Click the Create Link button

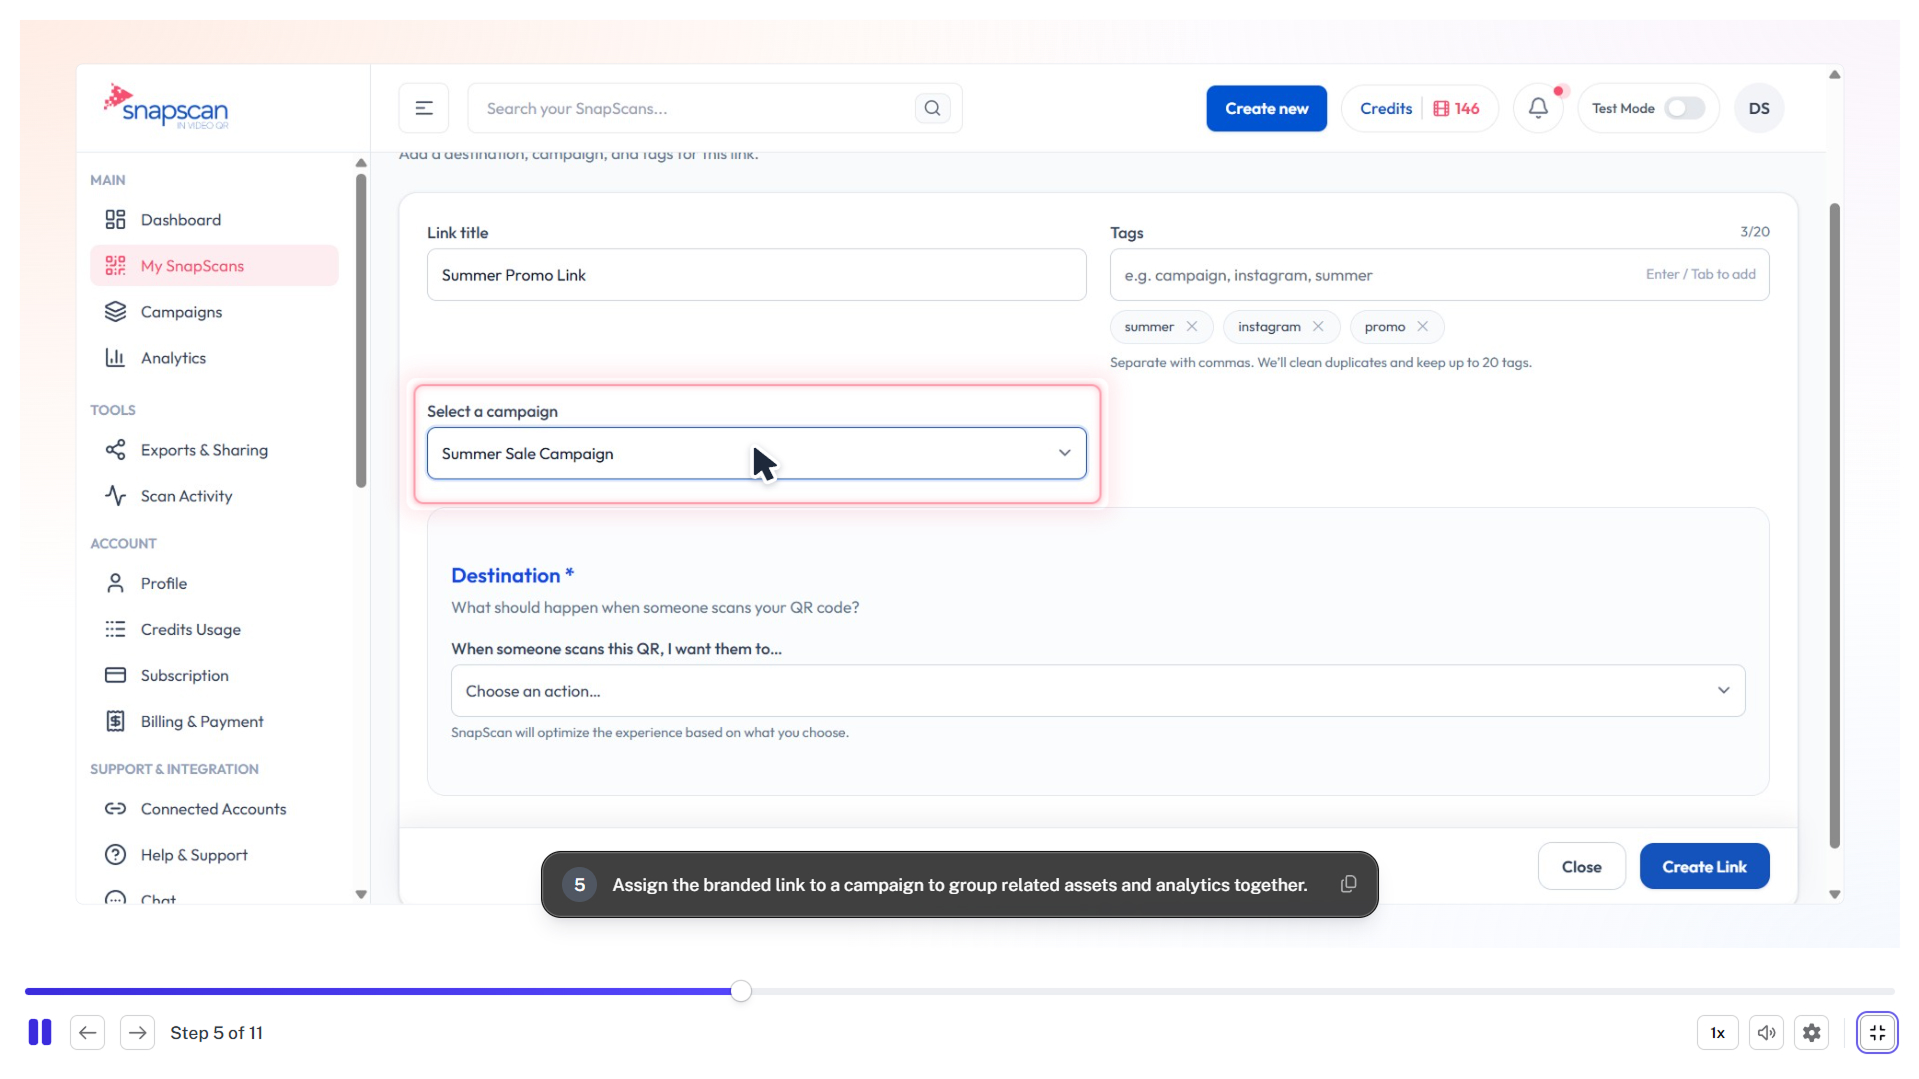pyautogui.click(x=1704, y=867)
